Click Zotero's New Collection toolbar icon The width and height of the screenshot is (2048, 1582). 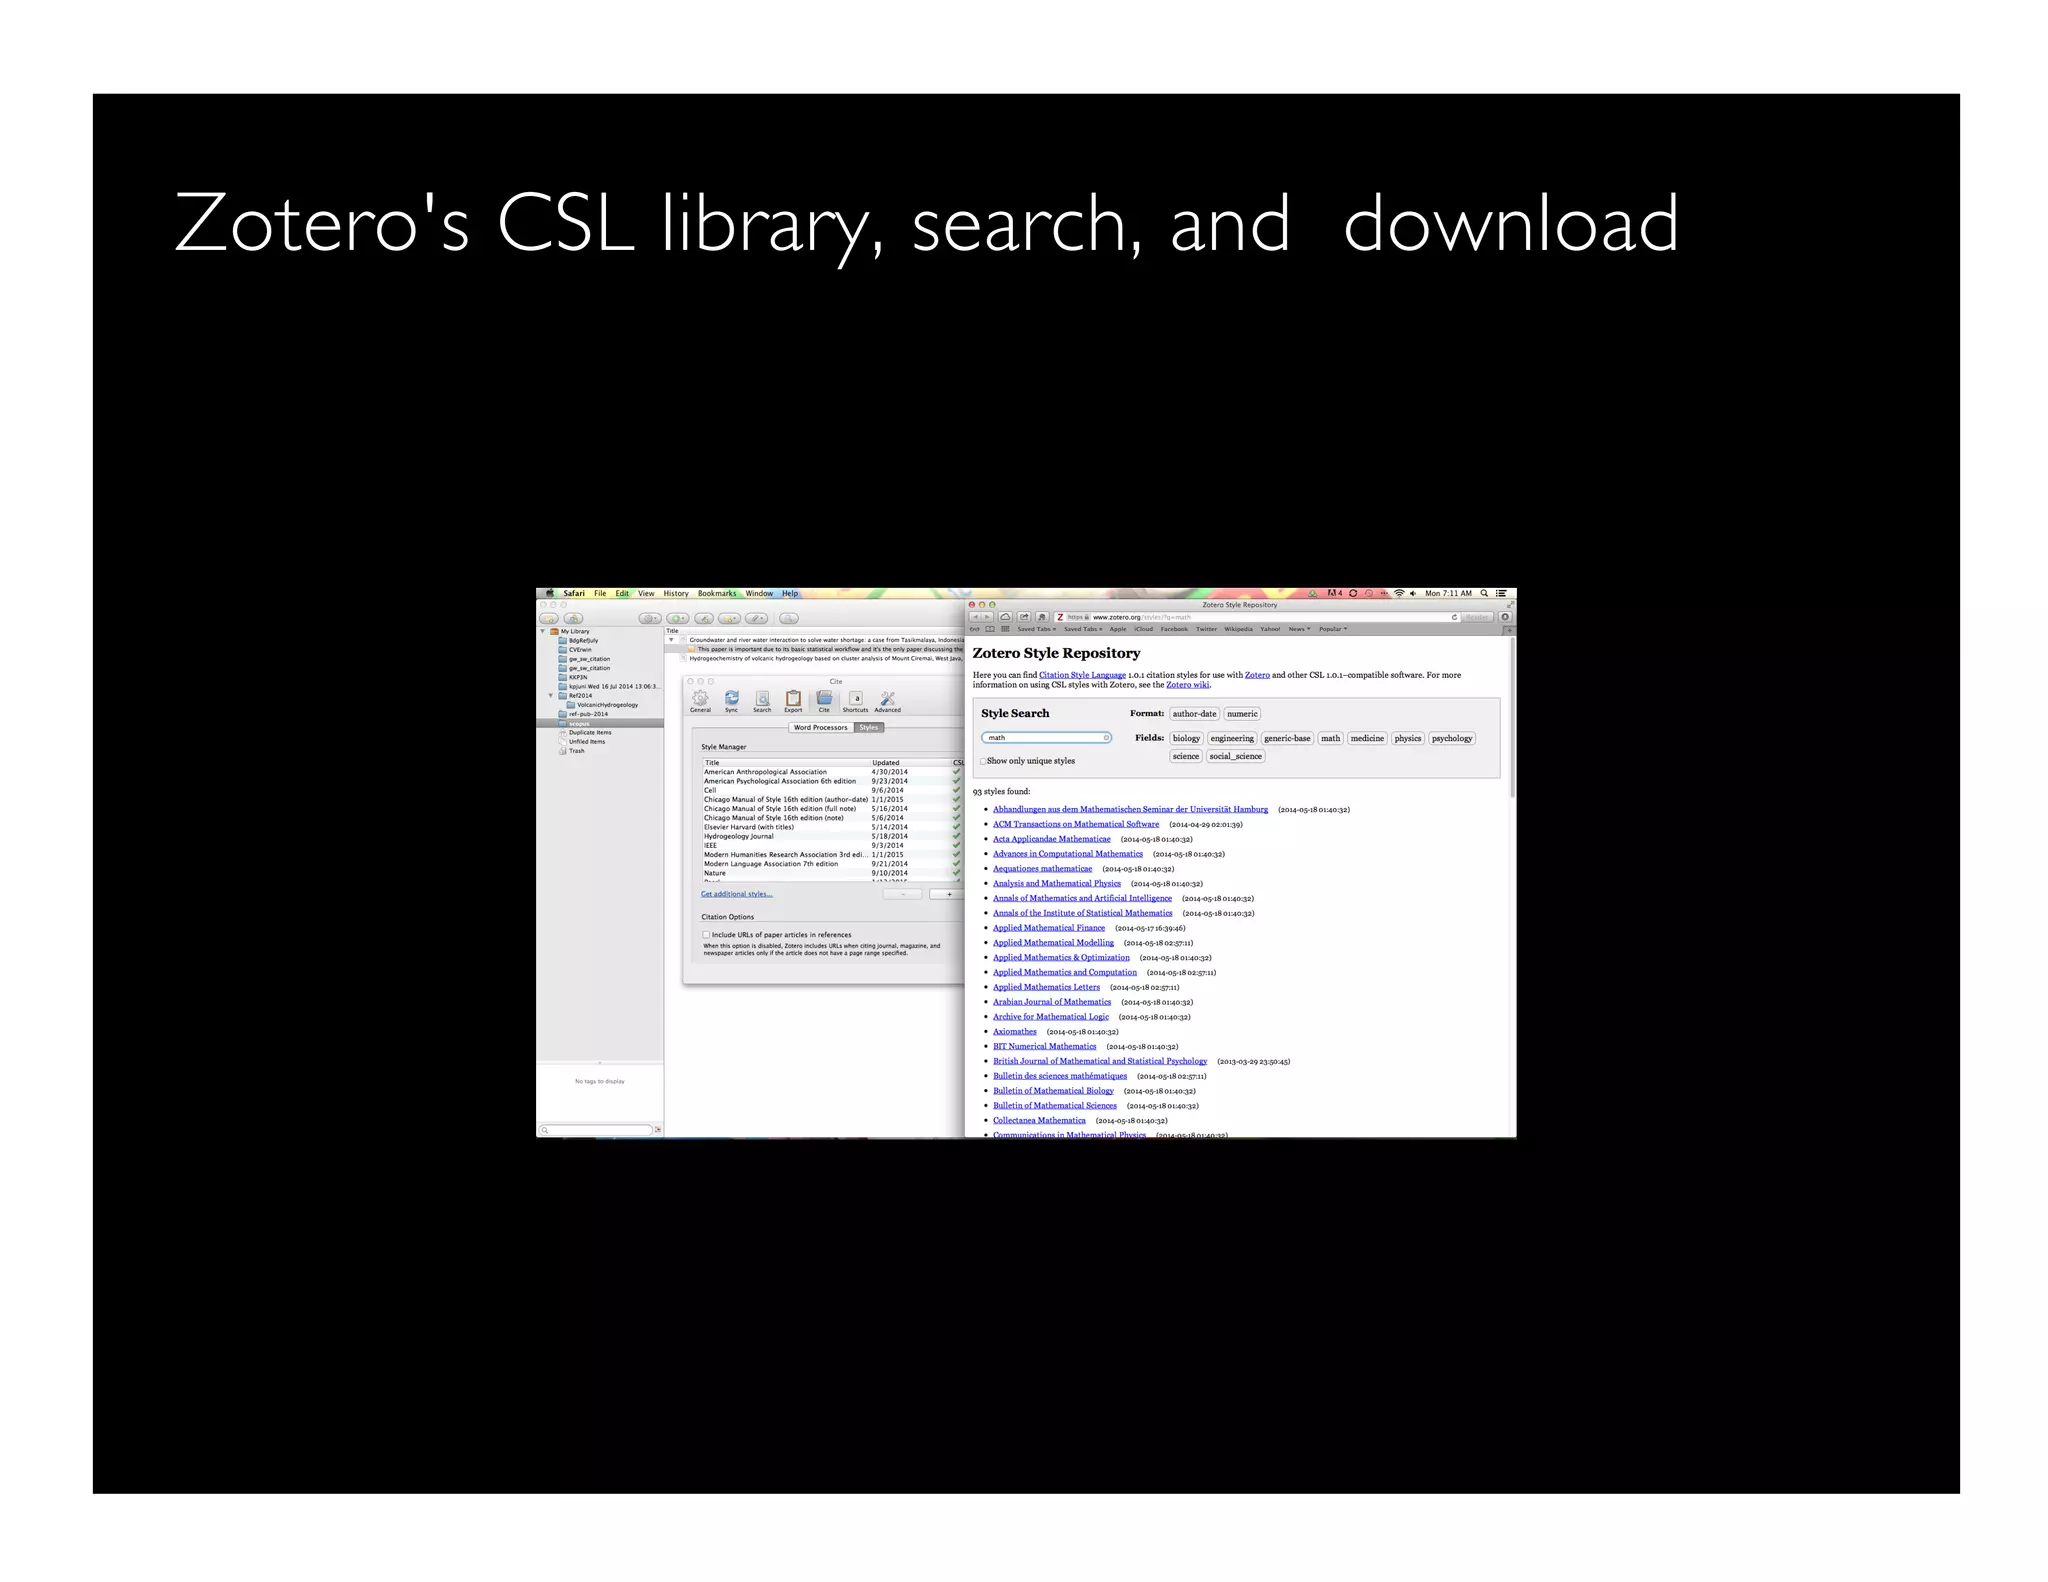click(x=549, y=618)
